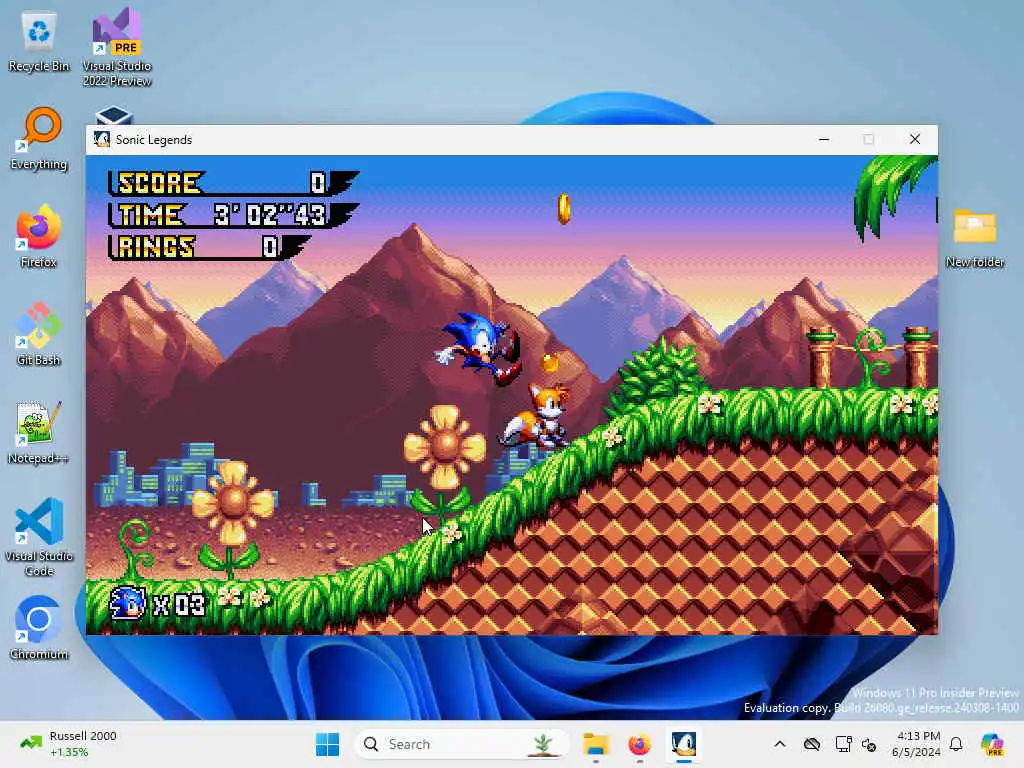The image size is (1024, 768).
Task: Click the TIME 3'02"43 display
Action: 233,215
